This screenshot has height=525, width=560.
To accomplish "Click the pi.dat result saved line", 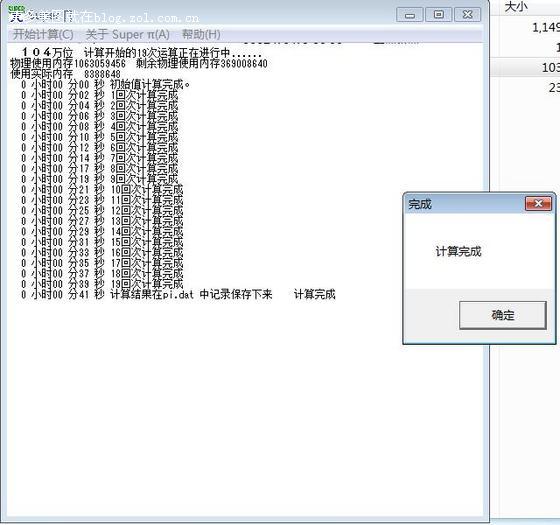I will pos(178,295).
